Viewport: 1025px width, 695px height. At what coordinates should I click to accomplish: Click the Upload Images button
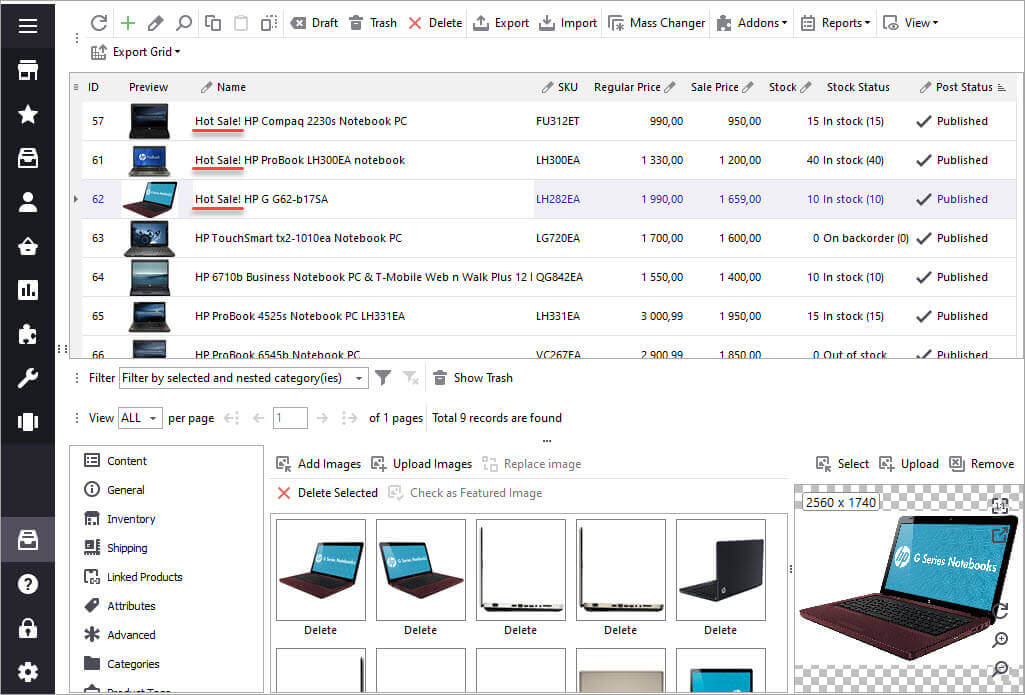pyautogui.click(x=422, y=464)
